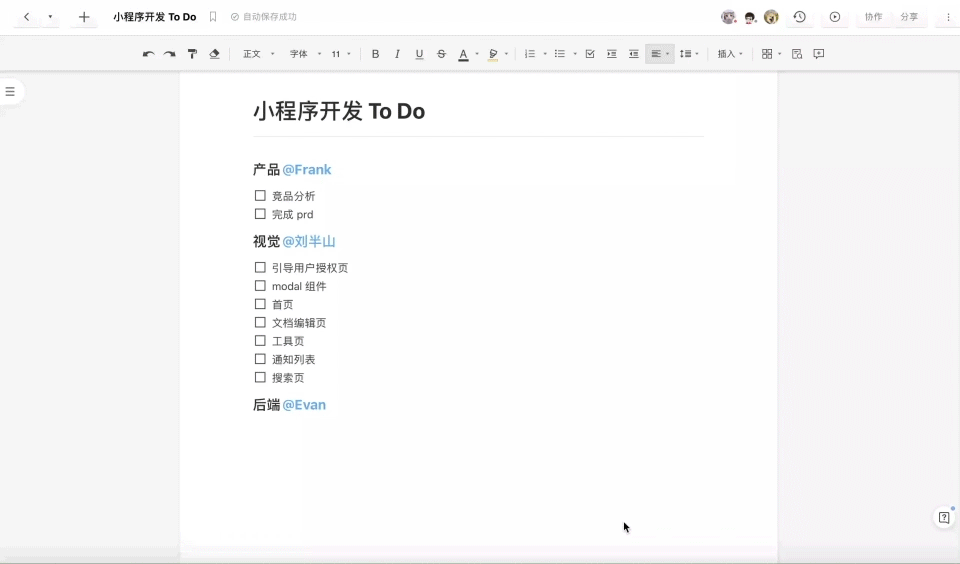Open the more options vertical dots
This screenshot has width=960, height=564.
(x=948, y=17)
